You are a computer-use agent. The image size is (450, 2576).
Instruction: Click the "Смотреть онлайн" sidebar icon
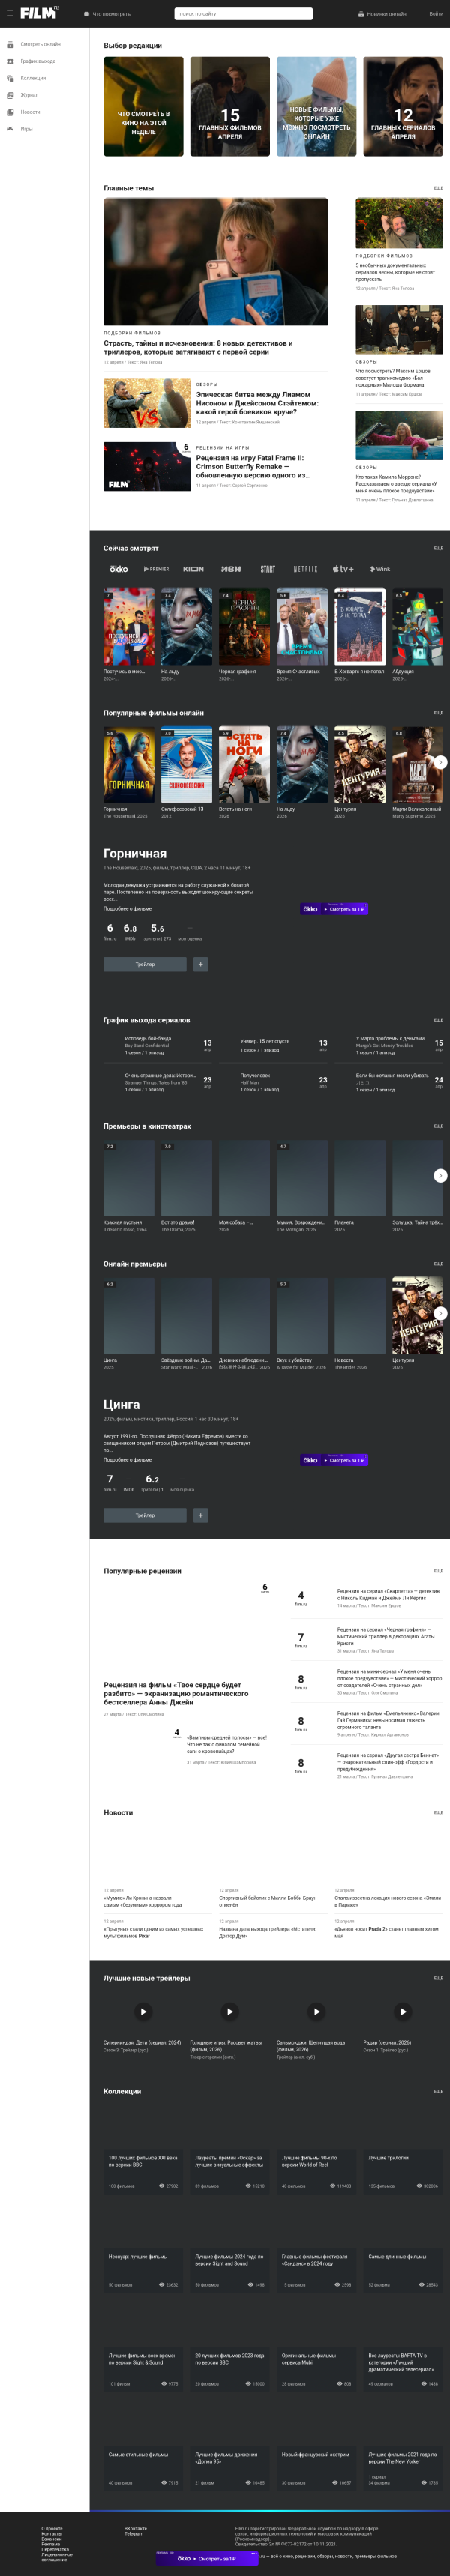click(x=11, y=44)
